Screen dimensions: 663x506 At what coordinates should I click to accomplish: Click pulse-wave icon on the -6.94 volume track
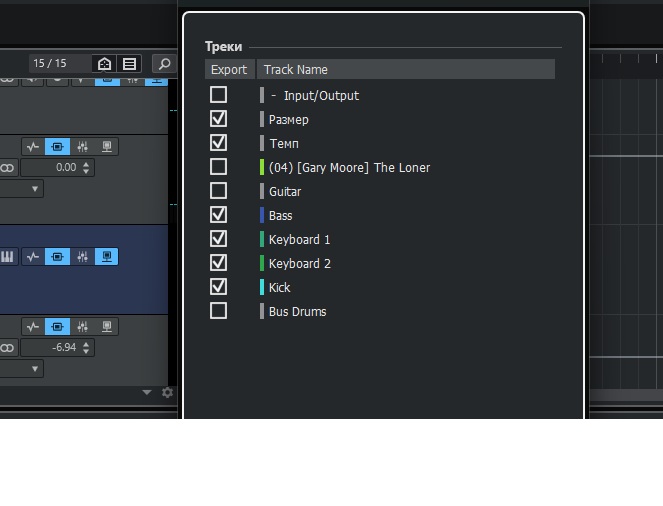[33, 327]
